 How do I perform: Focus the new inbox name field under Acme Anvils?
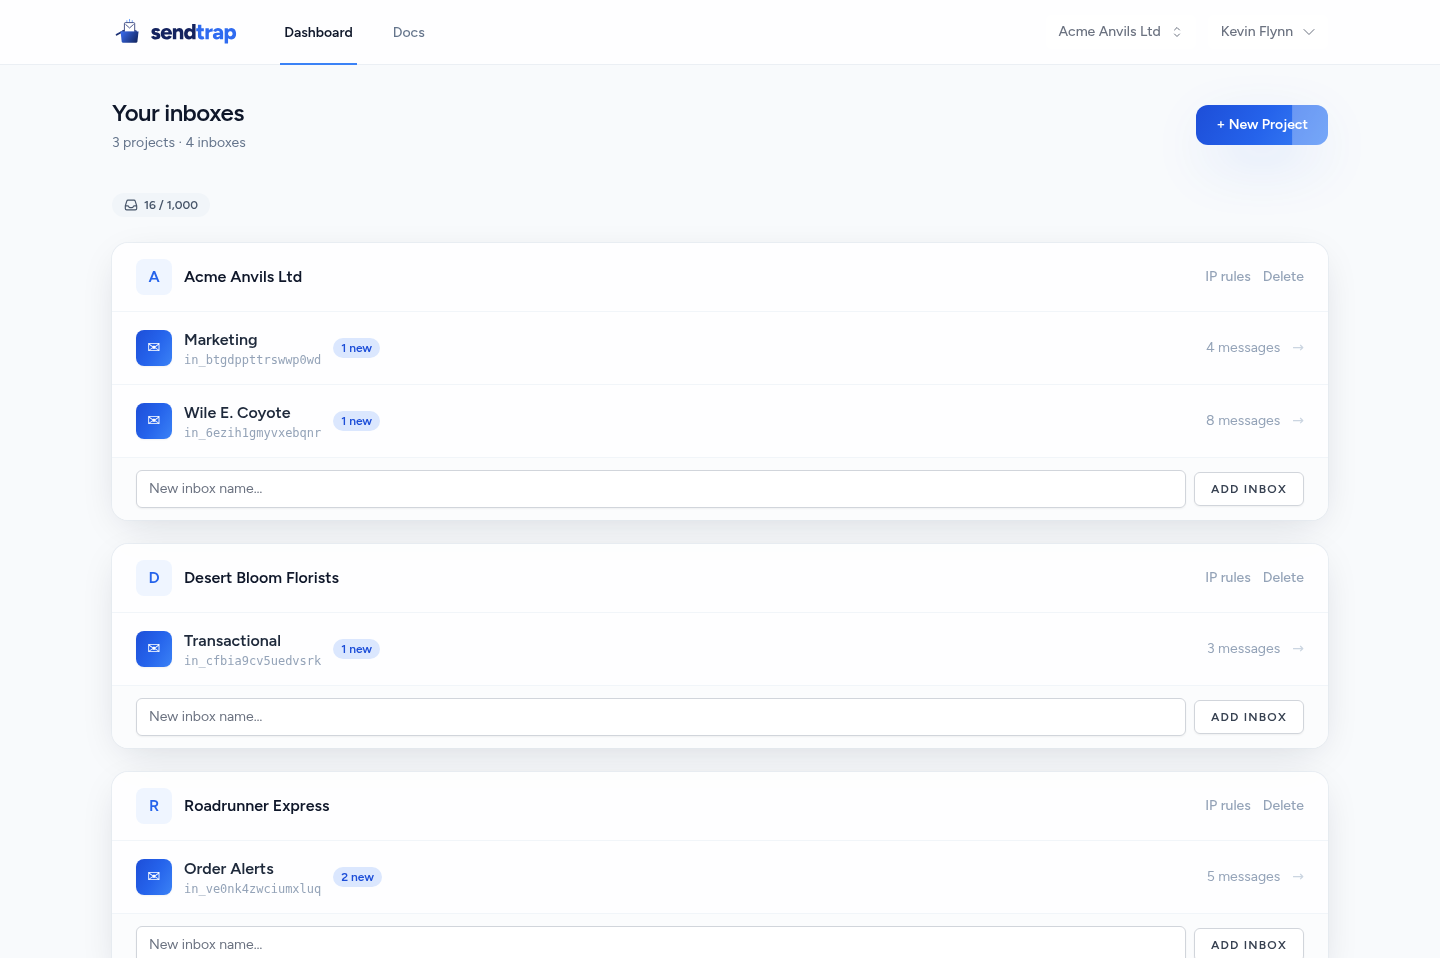661,489
